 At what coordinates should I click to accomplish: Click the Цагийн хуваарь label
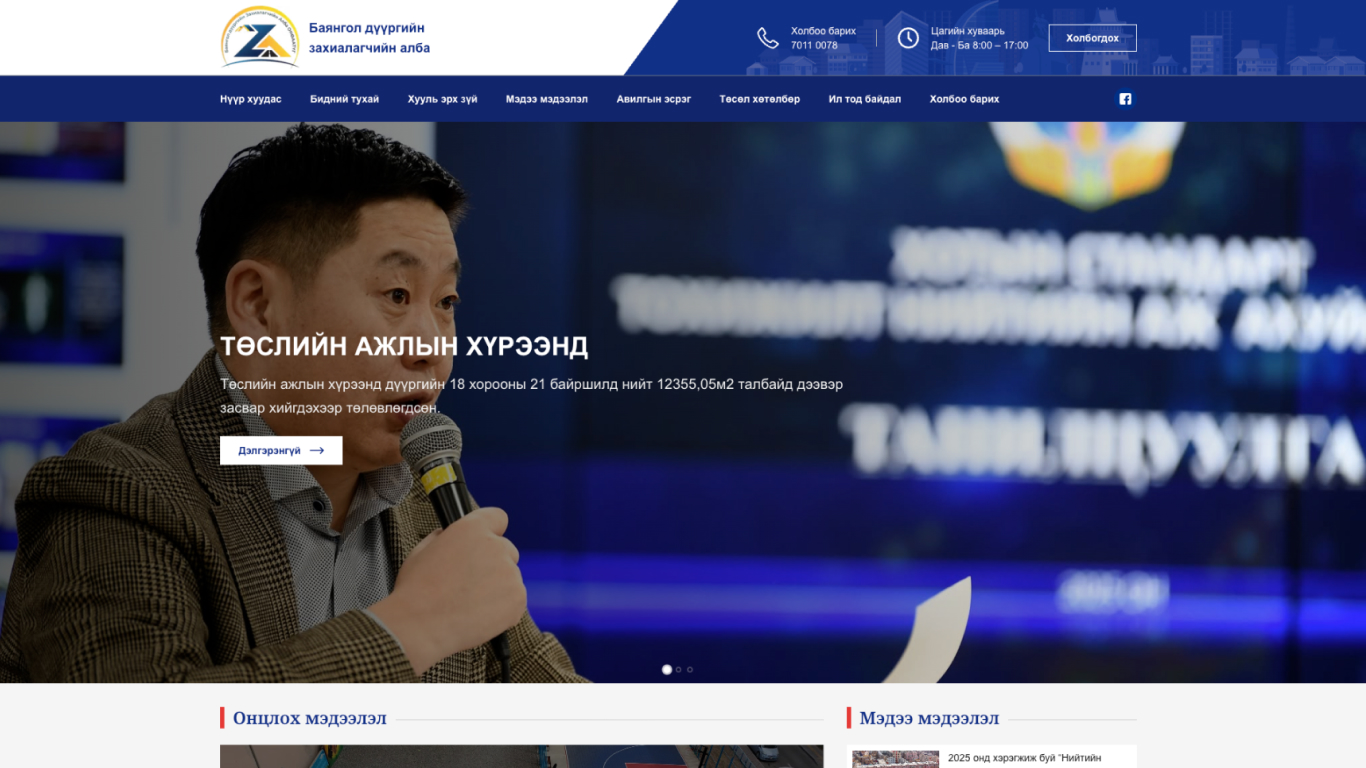pos(968,31)
